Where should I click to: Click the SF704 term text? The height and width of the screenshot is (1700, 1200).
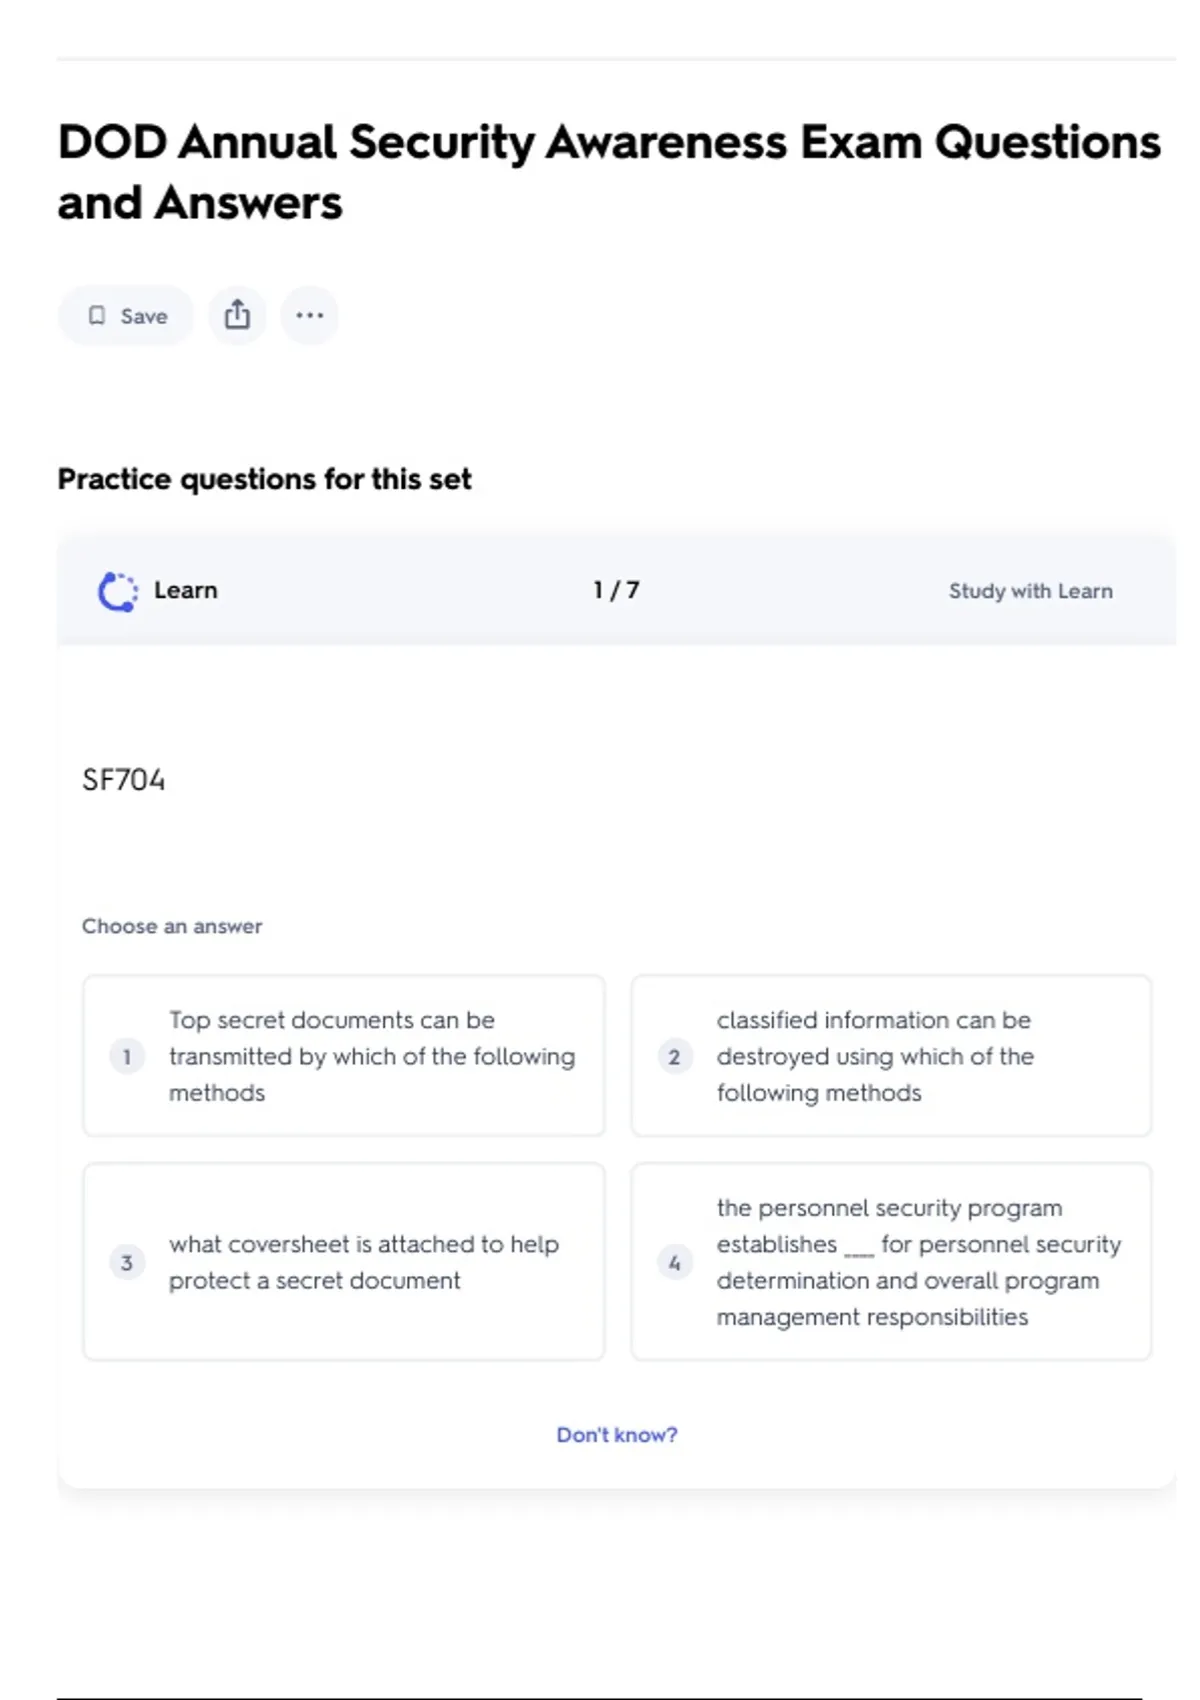pos(124,780)
